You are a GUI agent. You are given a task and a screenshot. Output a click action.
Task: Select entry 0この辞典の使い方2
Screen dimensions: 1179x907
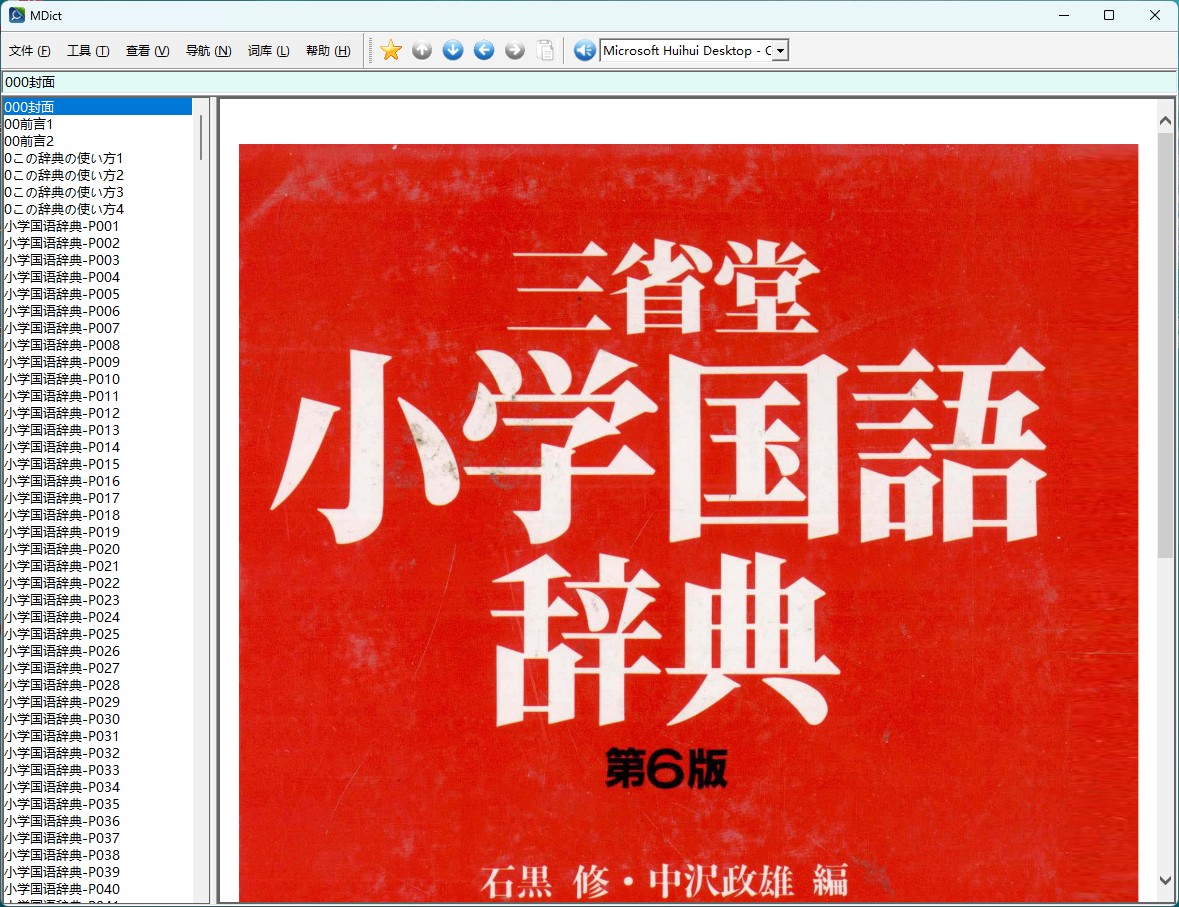click(x=98, y=175)
